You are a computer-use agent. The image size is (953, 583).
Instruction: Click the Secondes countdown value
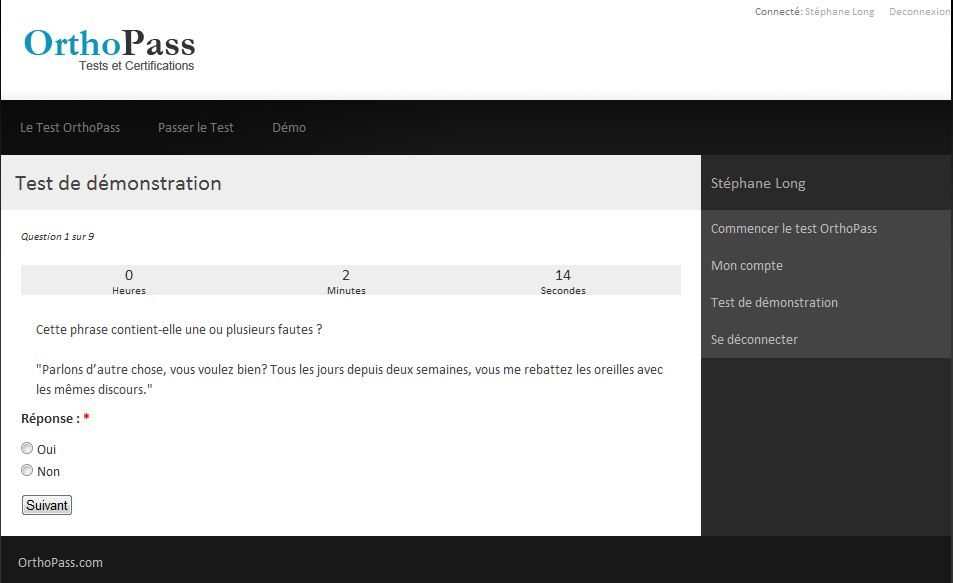pos(563,275)
